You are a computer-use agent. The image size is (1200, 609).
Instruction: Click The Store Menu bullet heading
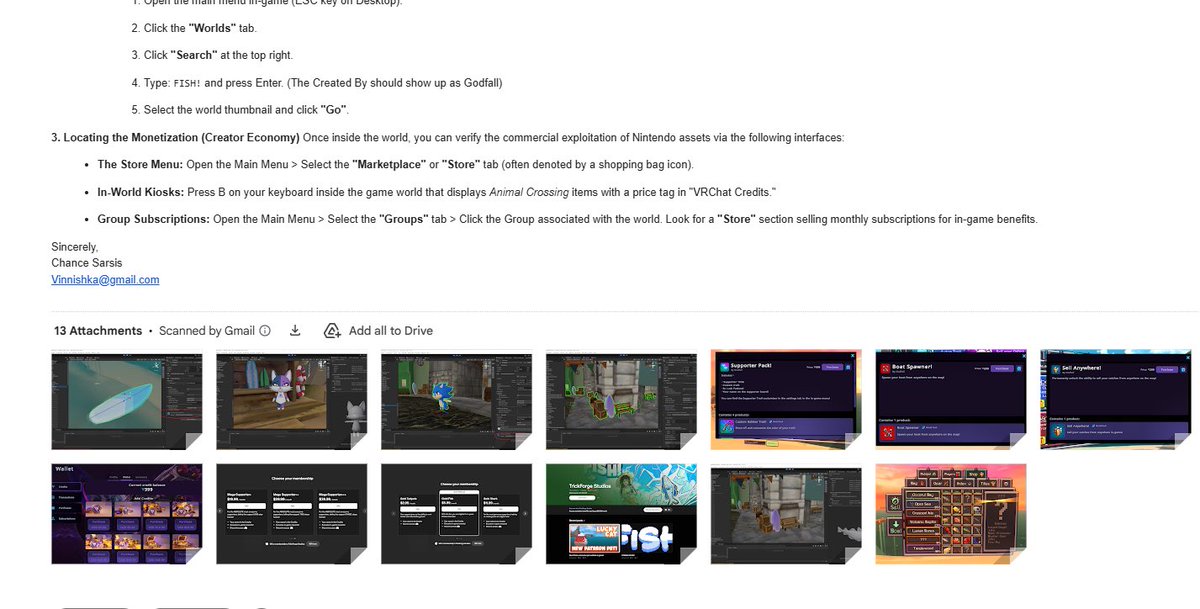point(139,164)
